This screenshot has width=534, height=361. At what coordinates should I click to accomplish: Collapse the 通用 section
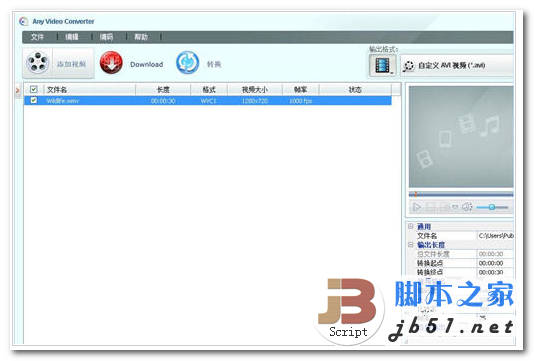tap(411, 226)
